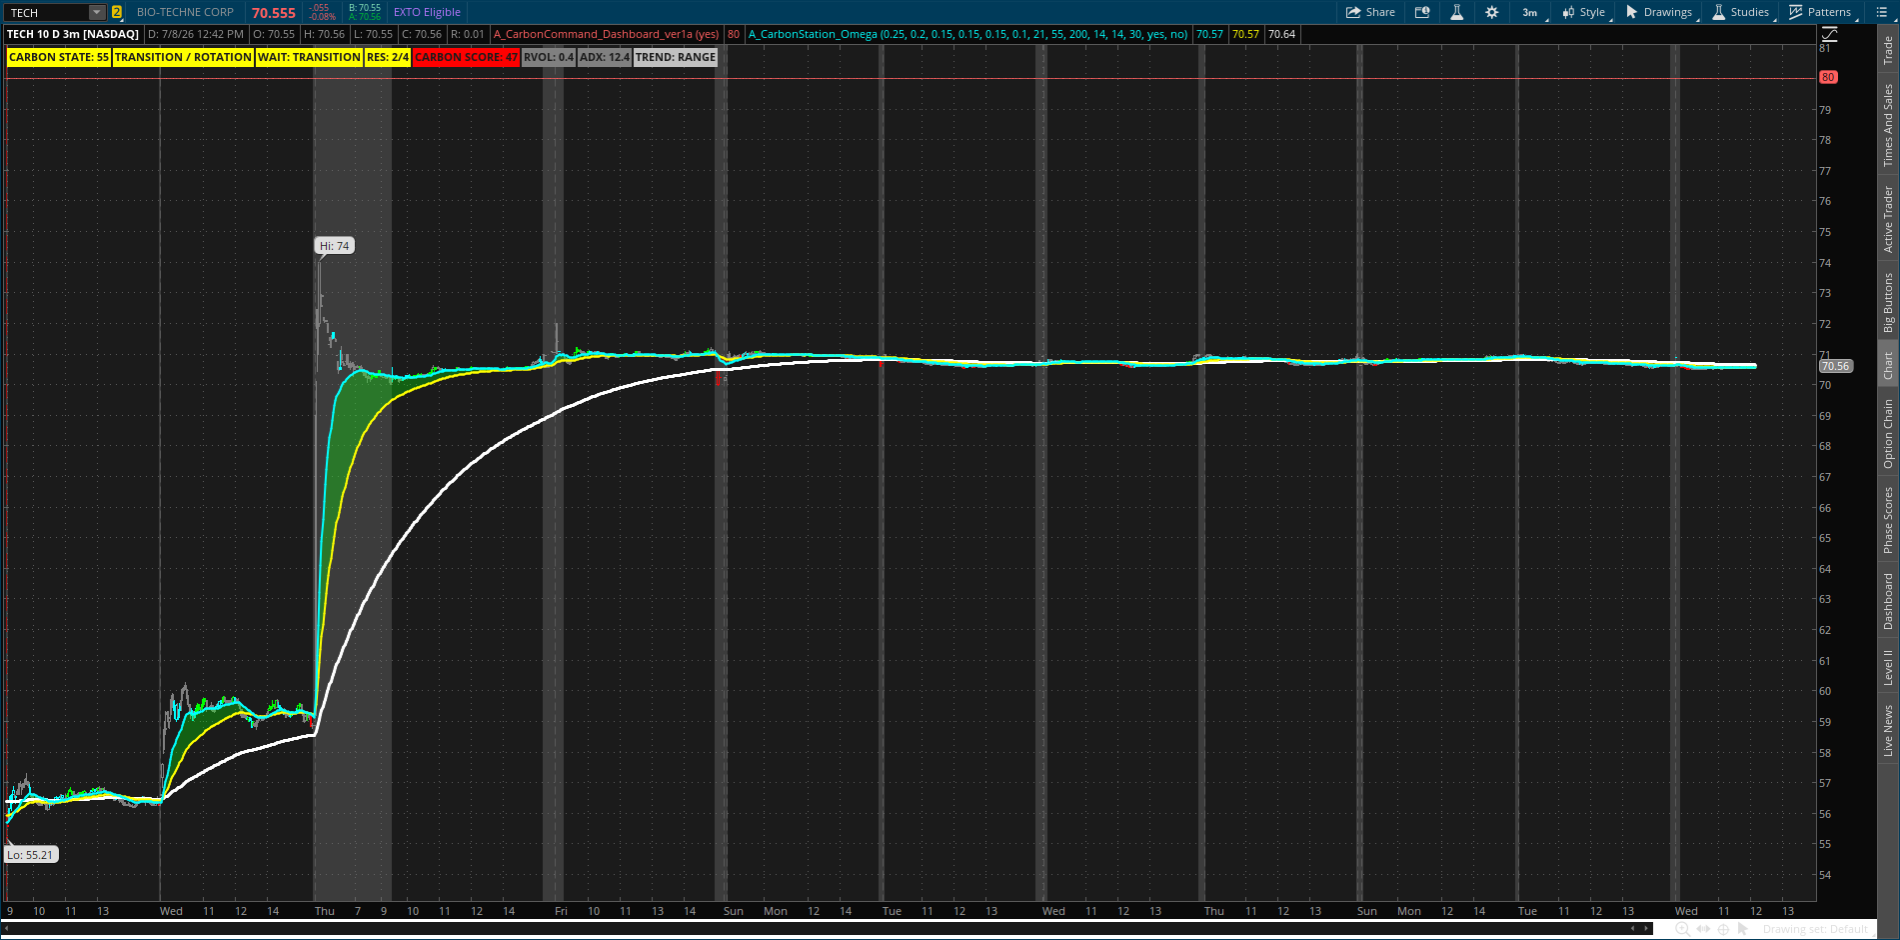The width and height of the screenshot is (1900, 940).
Task: Click the scroll right arrow on bottom scrollbar
Action: 1647,929
